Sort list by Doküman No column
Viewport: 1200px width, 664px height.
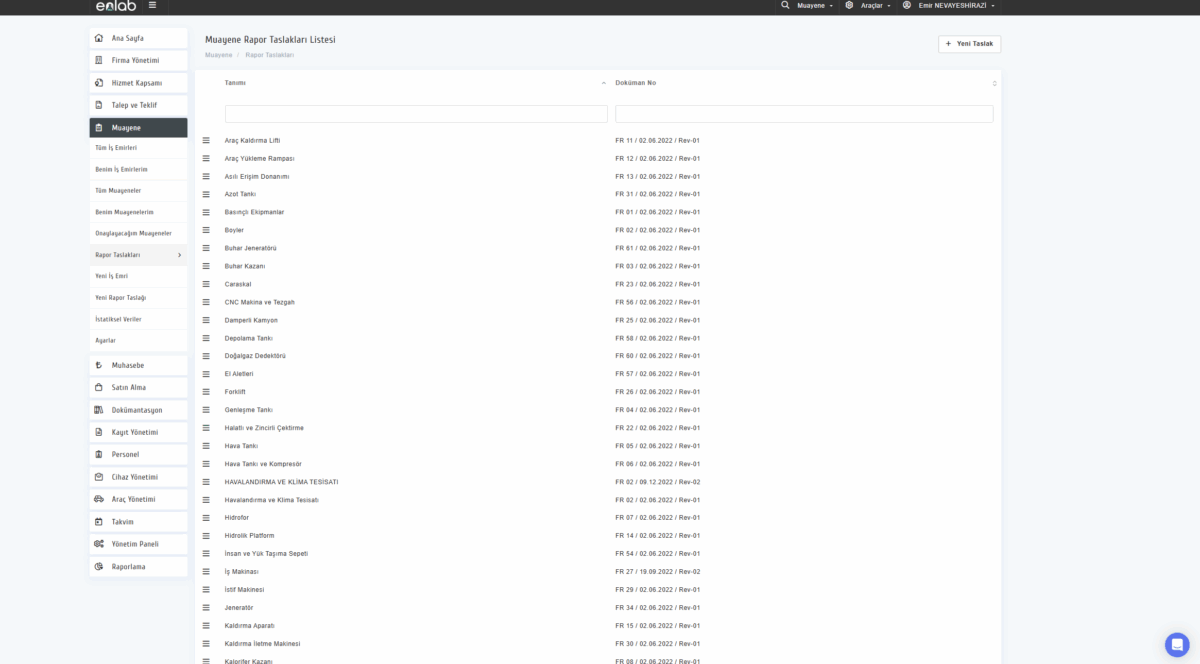click(636, 83)
